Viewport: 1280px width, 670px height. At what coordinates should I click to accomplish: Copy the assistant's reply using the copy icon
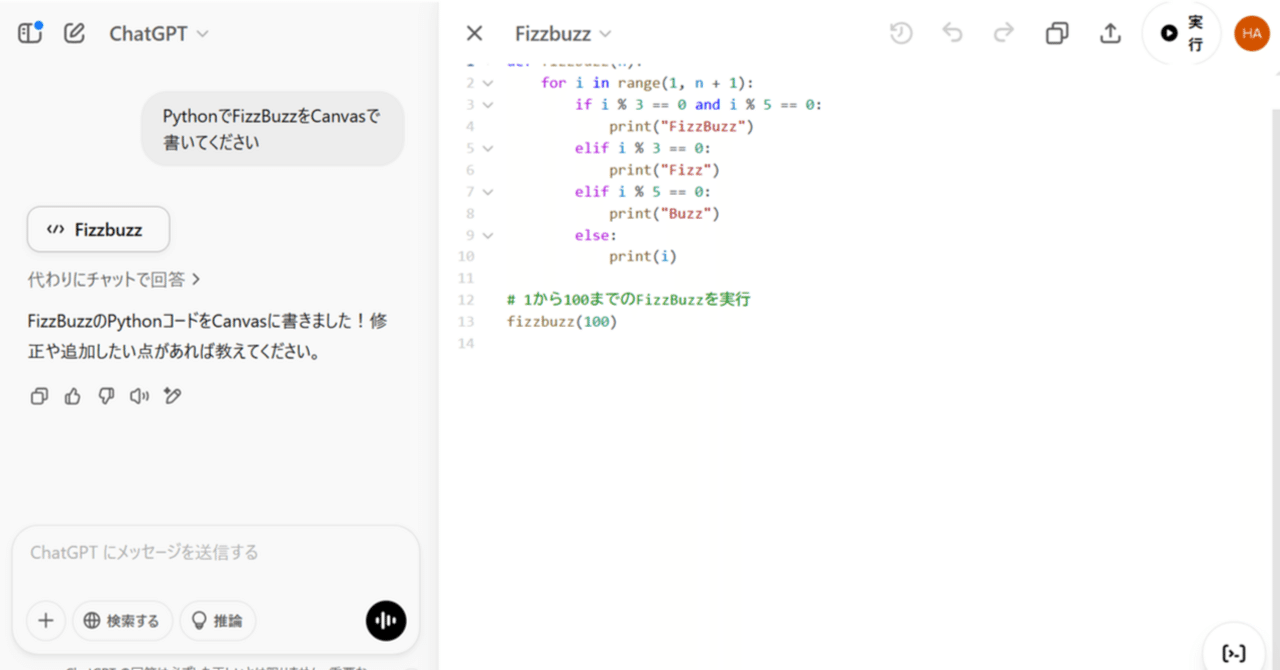pyautogui.click(x=38, y=396)
